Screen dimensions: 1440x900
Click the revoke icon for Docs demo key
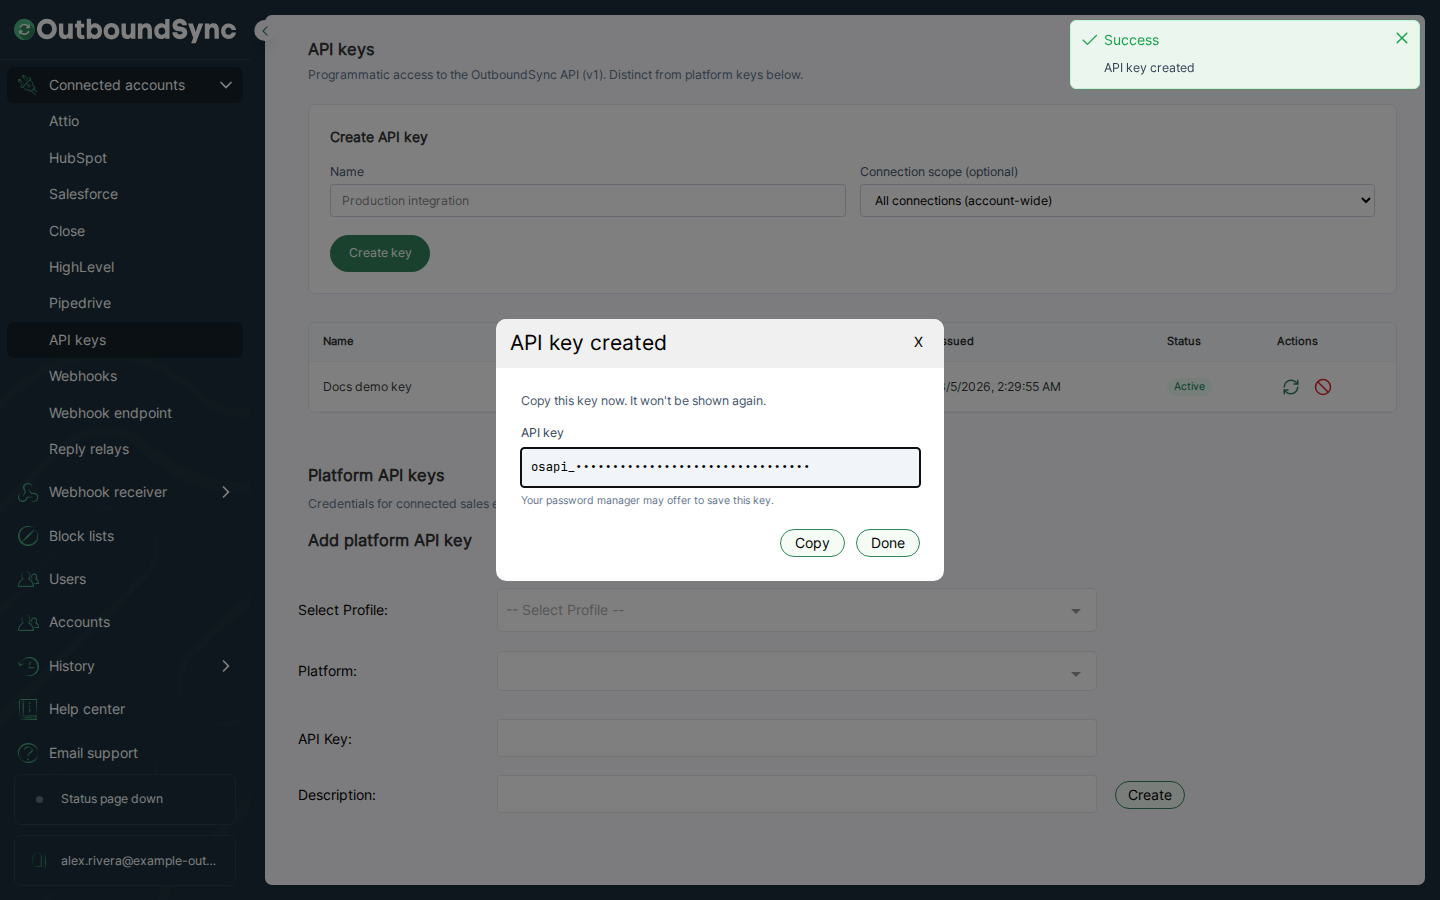1323,387
